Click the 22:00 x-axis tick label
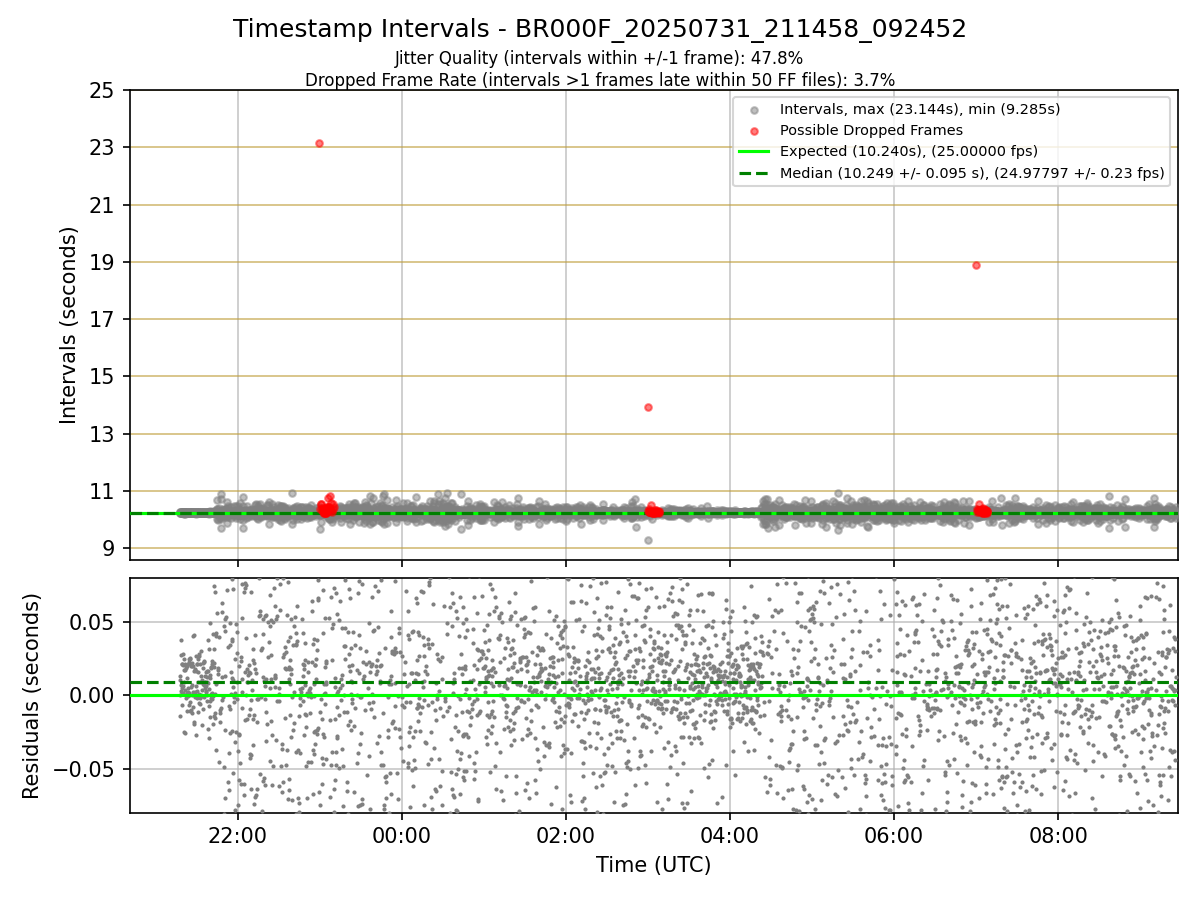The image size is (1200, 900). coord(237,835)
